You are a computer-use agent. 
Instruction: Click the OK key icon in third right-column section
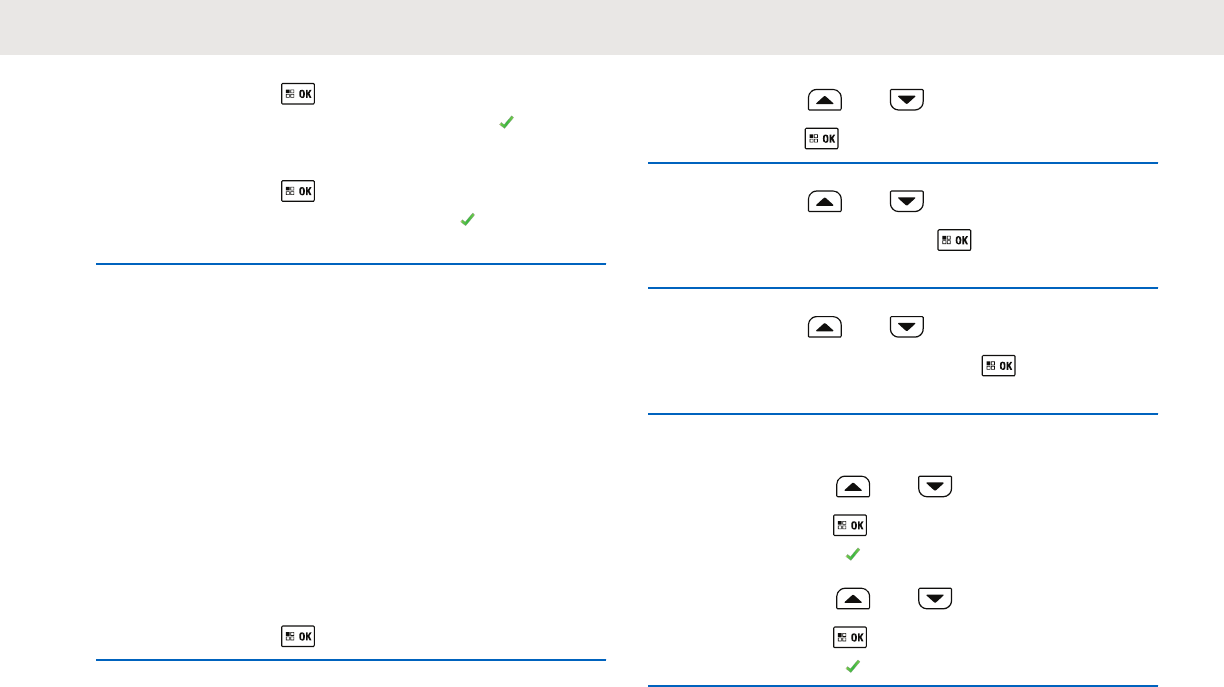point(998,366)
